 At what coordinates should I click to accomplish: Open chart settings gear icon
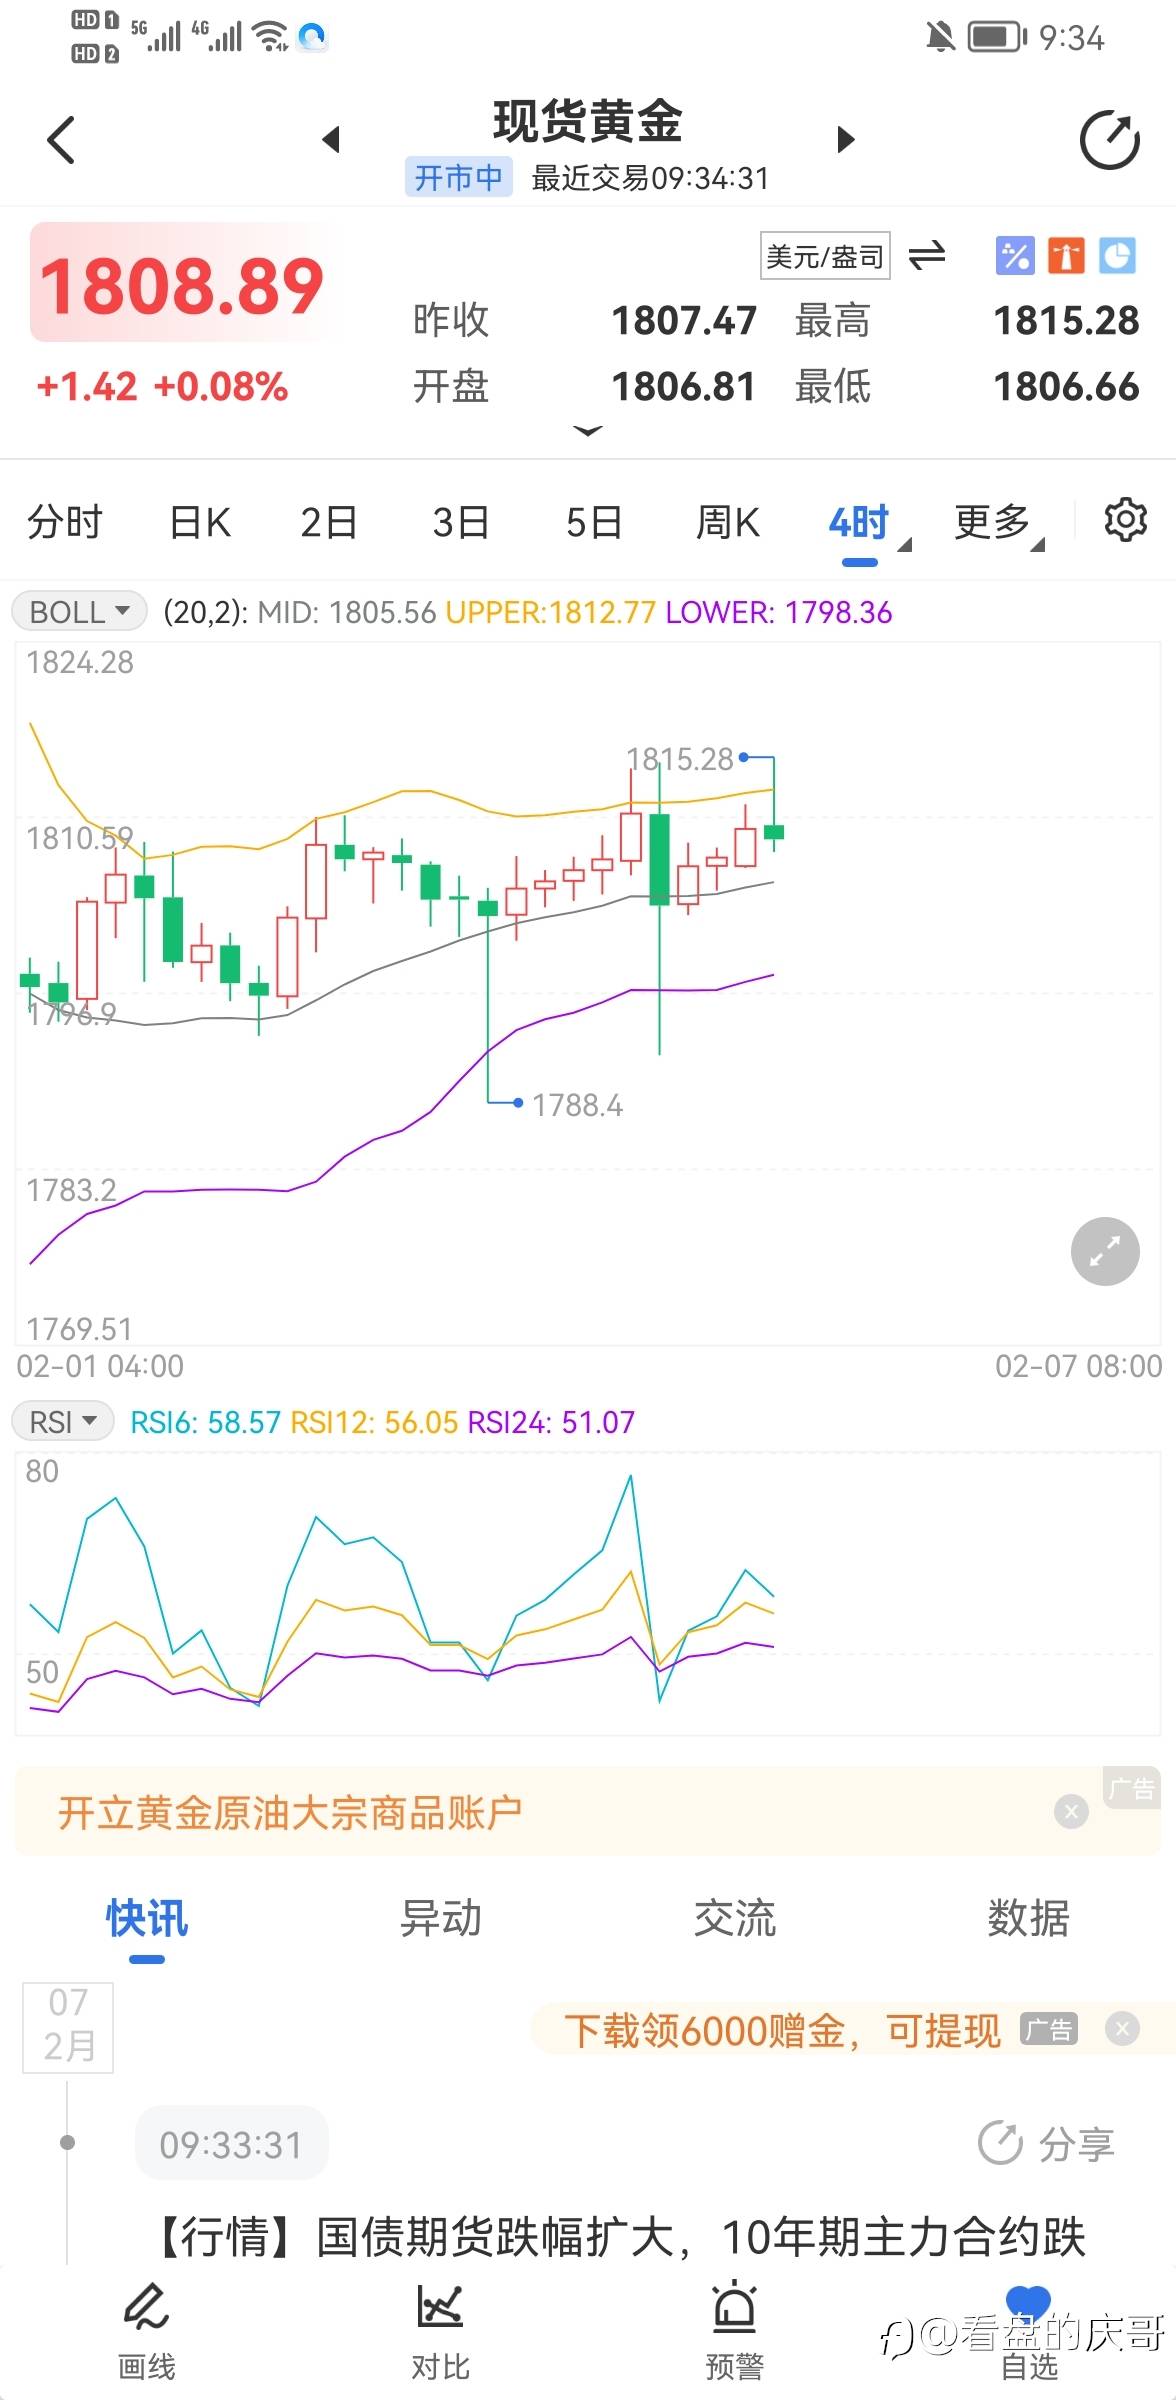coord(1125,520)
